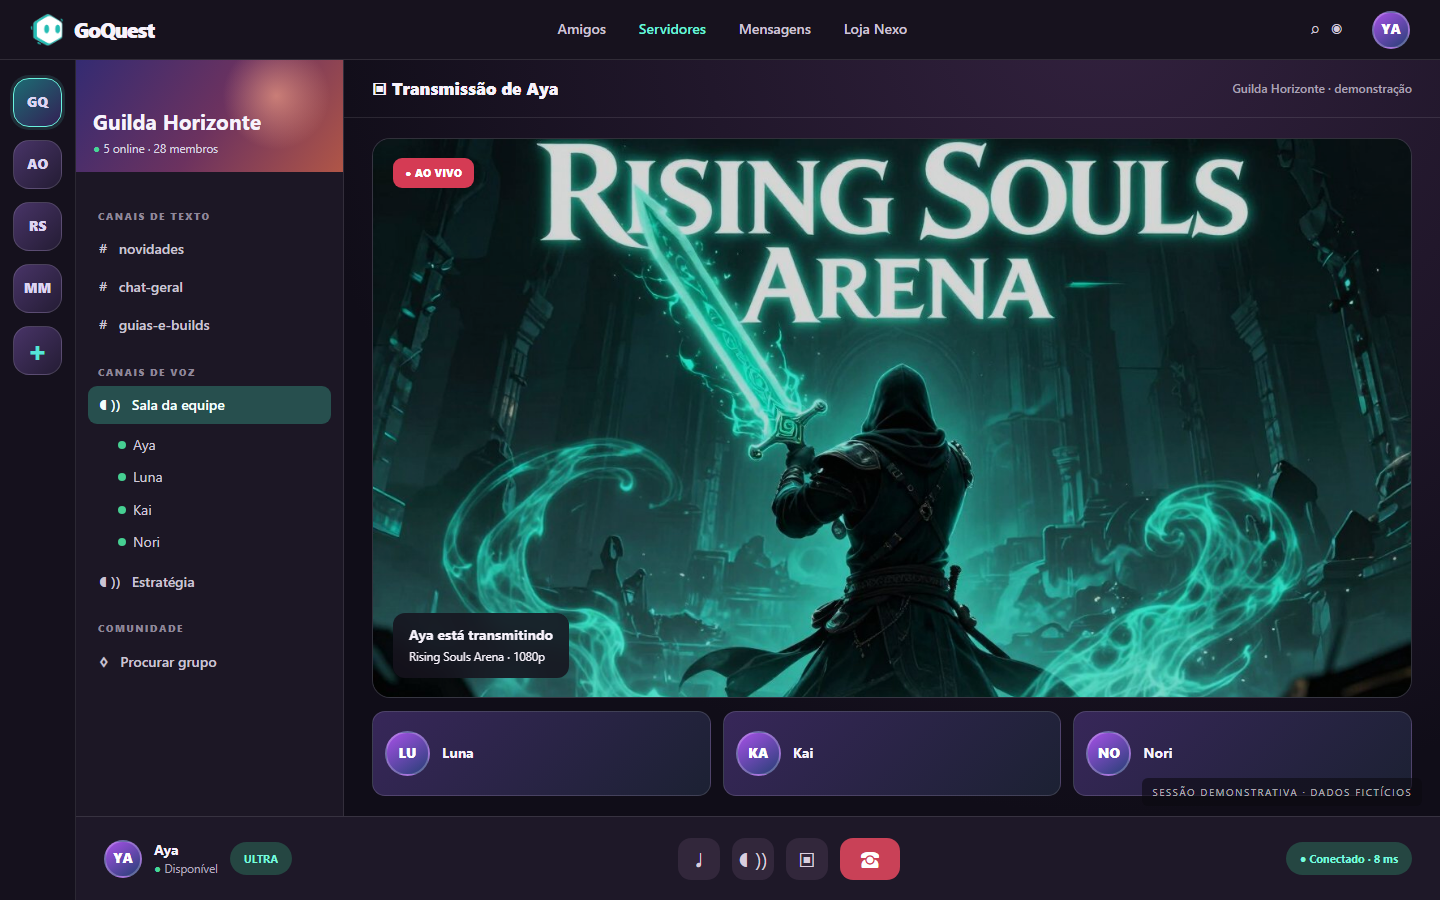Click 'Disponível' status under Aya
The image size is (1440, 900).
186,869
